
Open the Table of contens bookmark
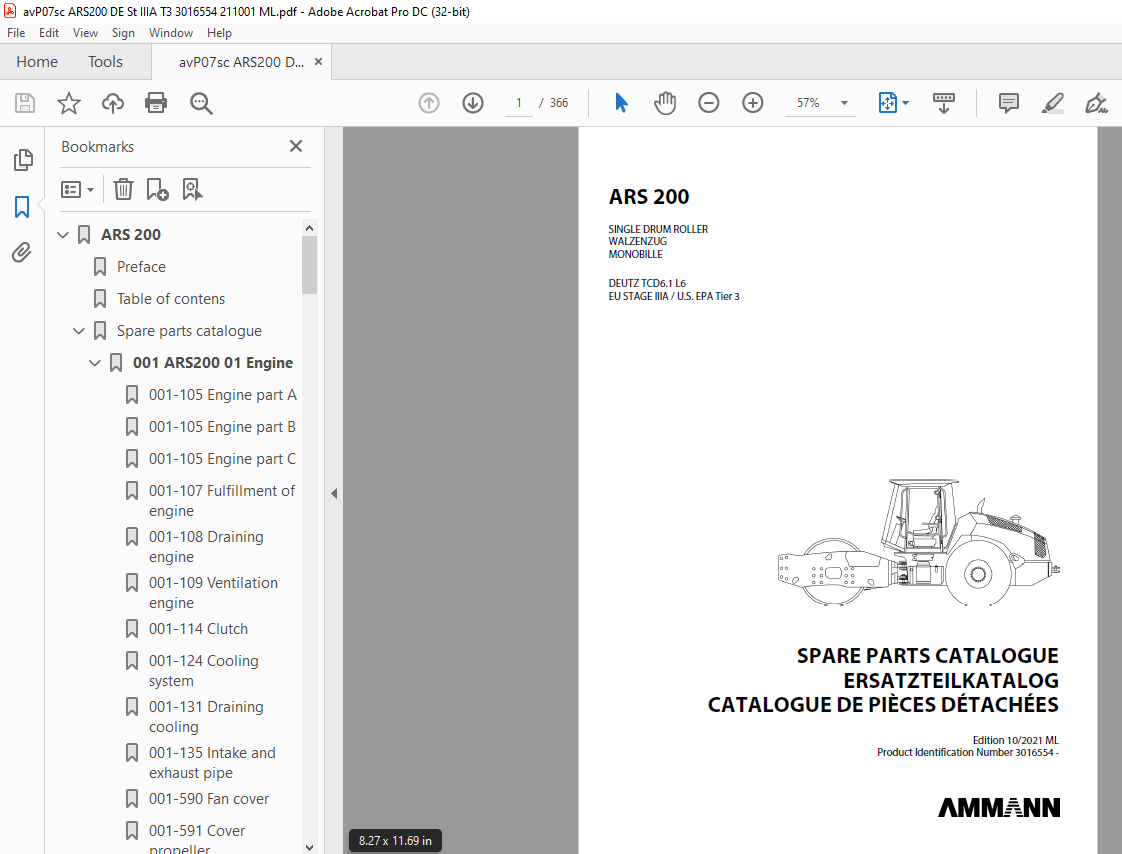[x=170, y=299]
